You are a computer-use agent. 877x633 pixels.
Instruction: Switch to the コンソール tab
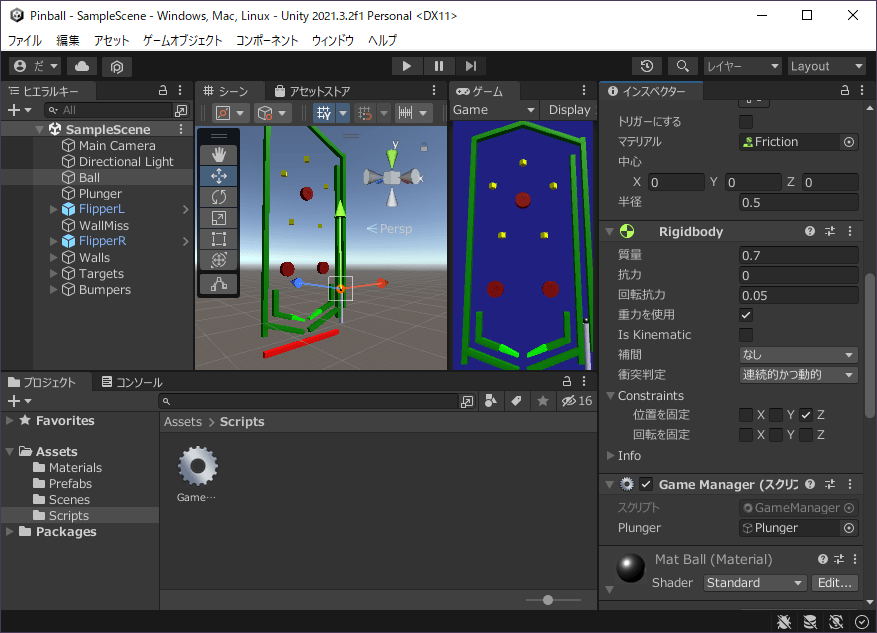point(132,382)
